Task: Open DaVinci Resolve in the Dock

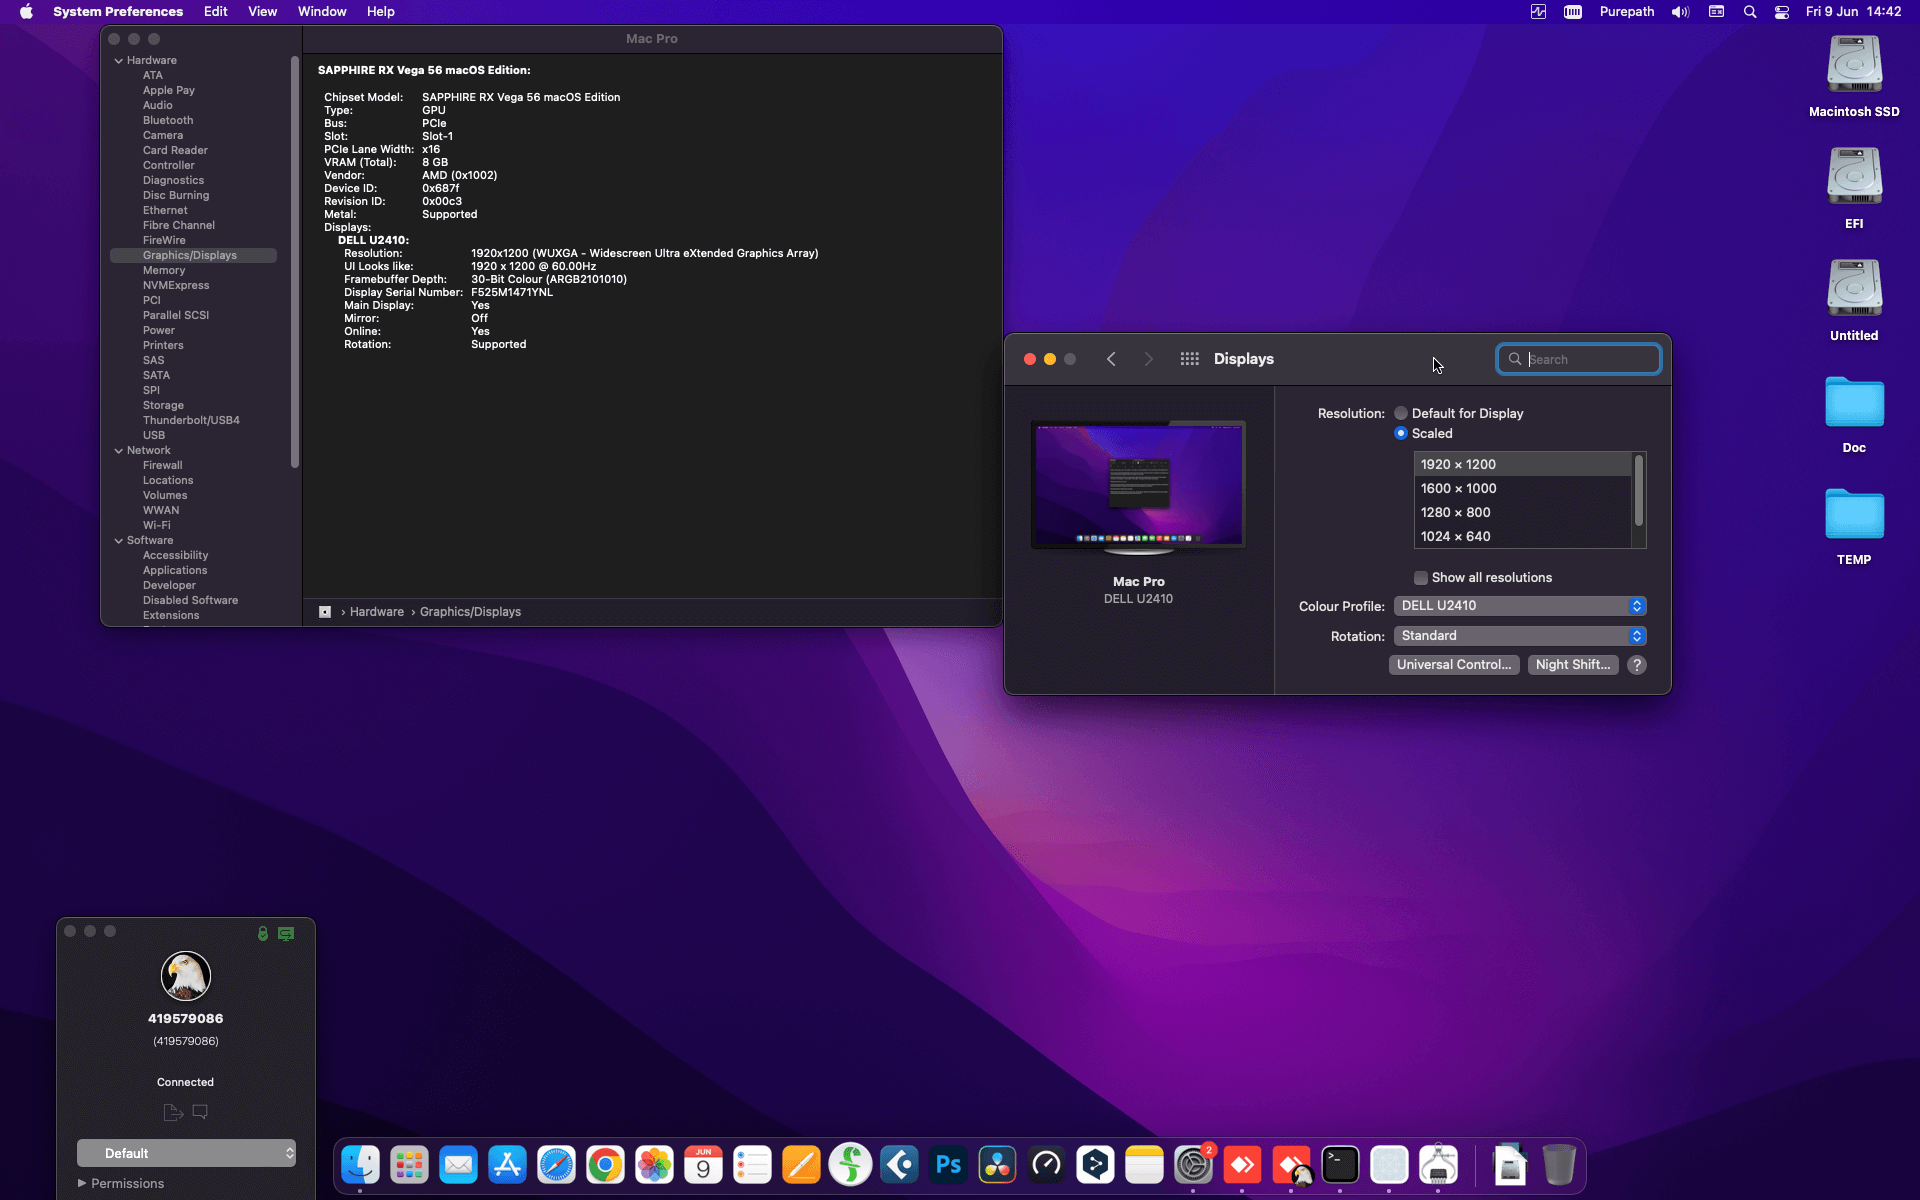Action: pos(997,1165)
